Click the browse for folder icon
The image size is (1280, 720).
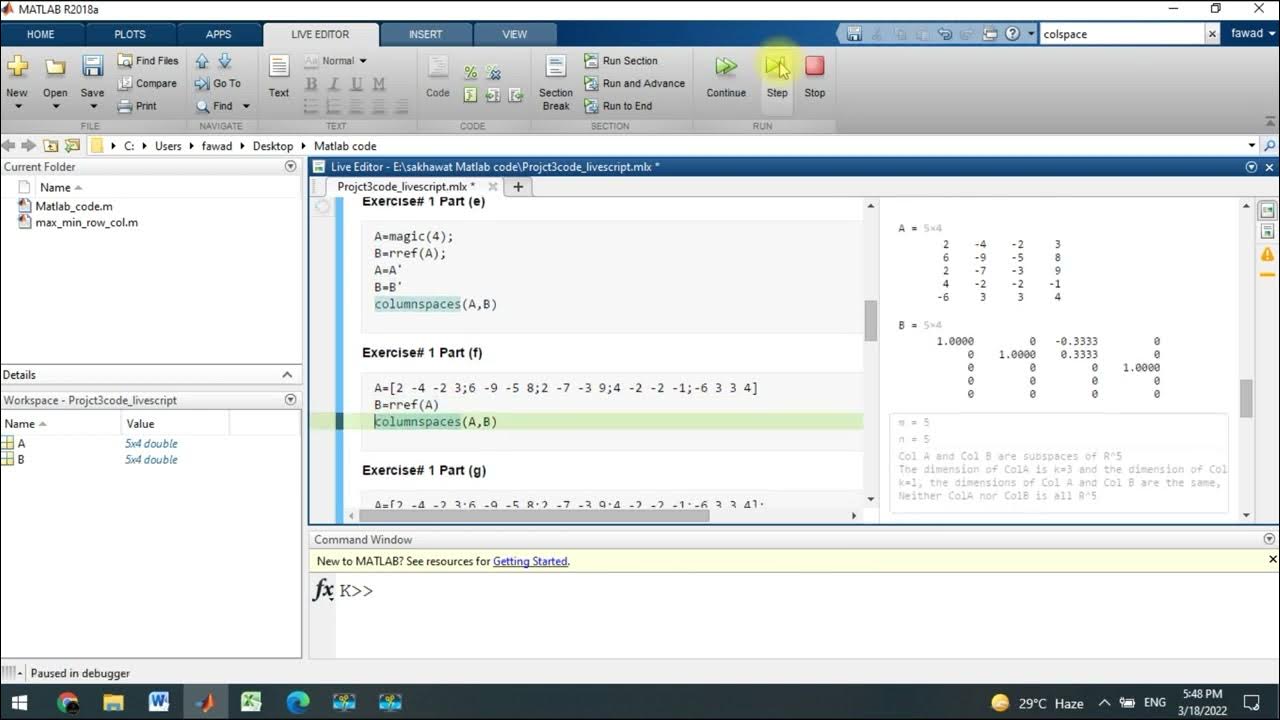tap(71, 146)
